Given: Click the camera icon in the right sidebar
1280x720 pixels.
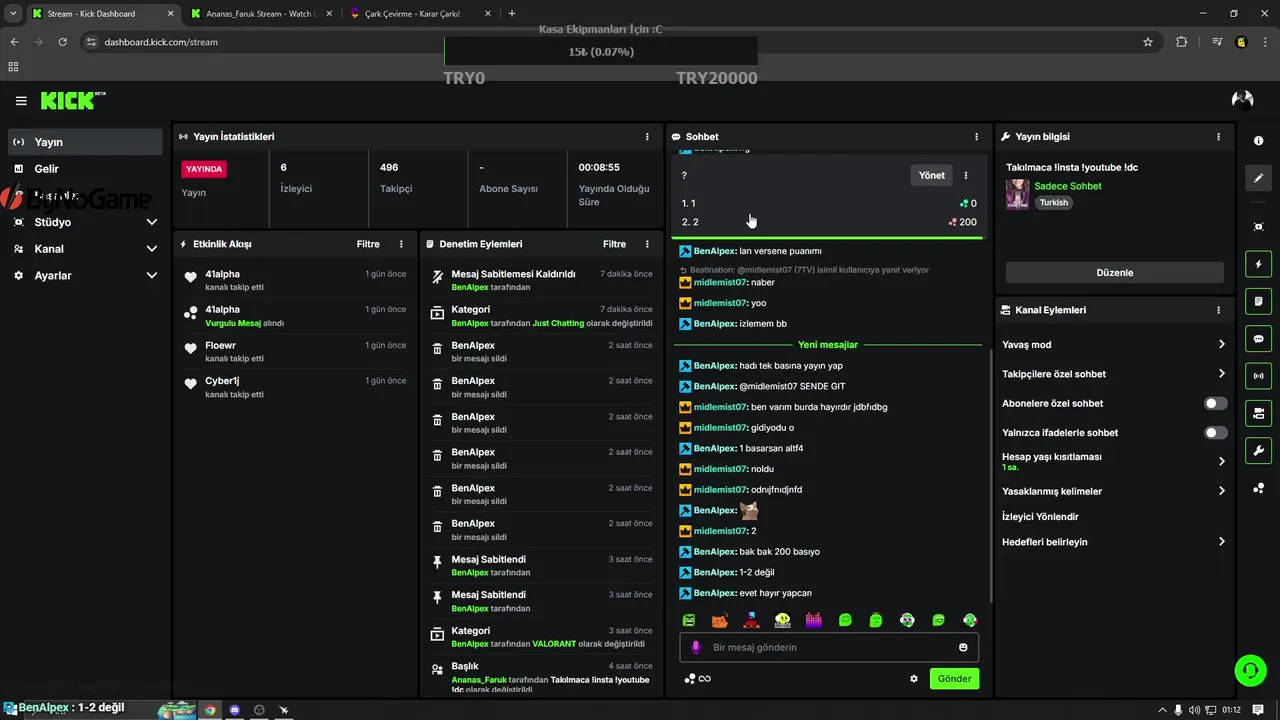Looking at the screenshot, I should tap(1258, 413).
